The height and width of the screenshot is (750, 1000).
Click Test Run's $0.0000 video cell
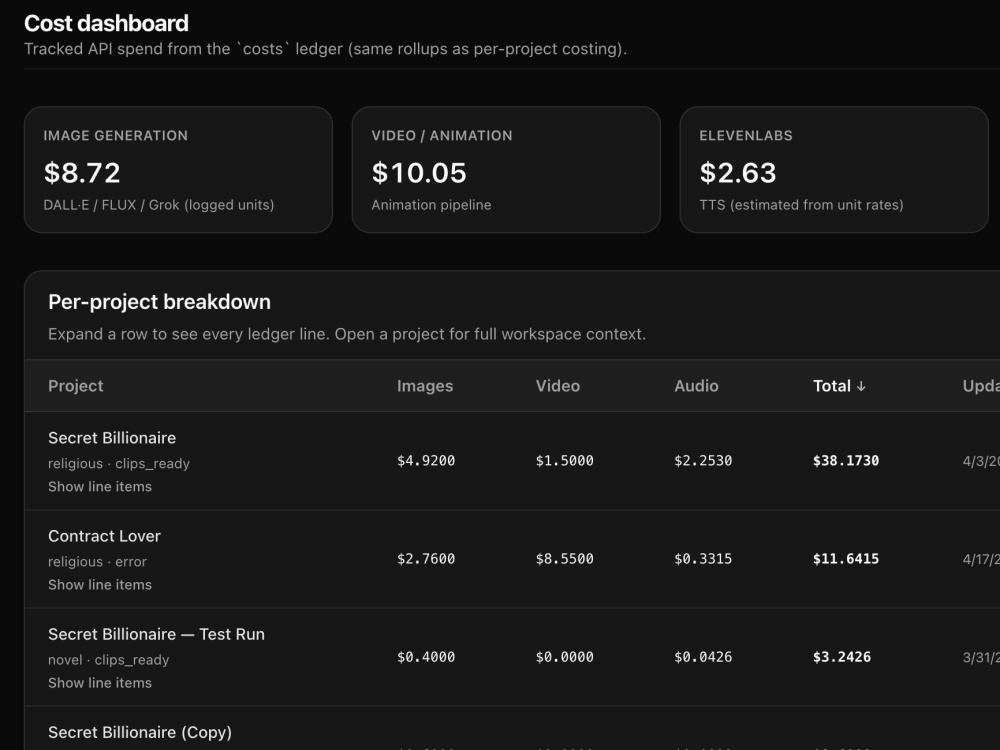(x=564, y=657)
